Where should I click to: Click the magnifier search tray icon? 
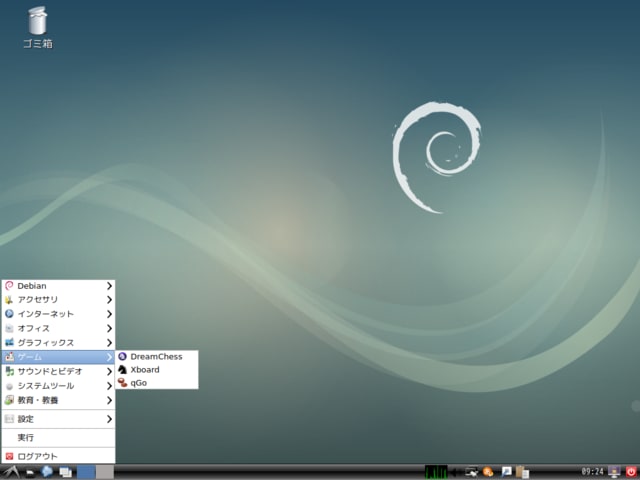click(x=506, y=472)
